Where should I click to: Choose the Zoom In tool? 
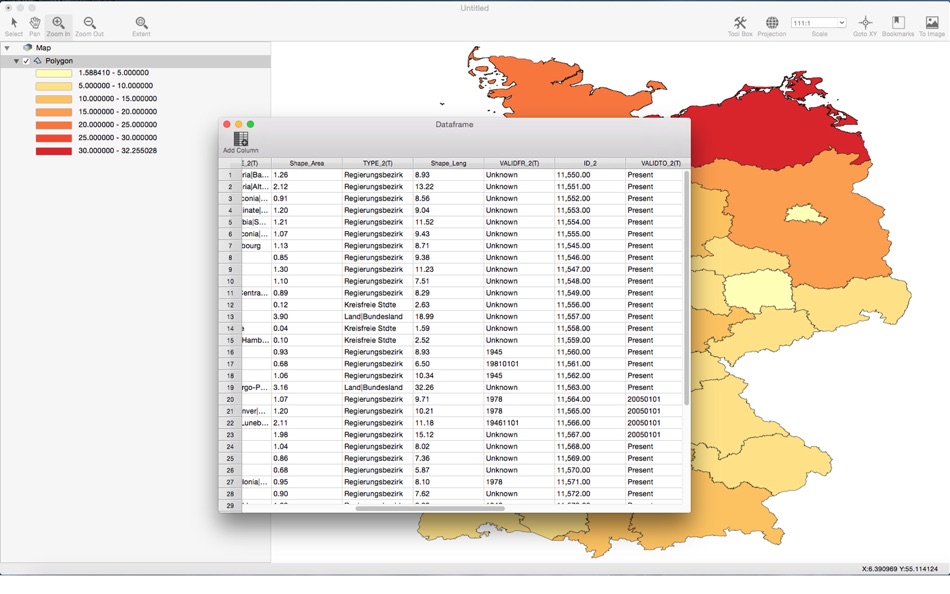58,27
